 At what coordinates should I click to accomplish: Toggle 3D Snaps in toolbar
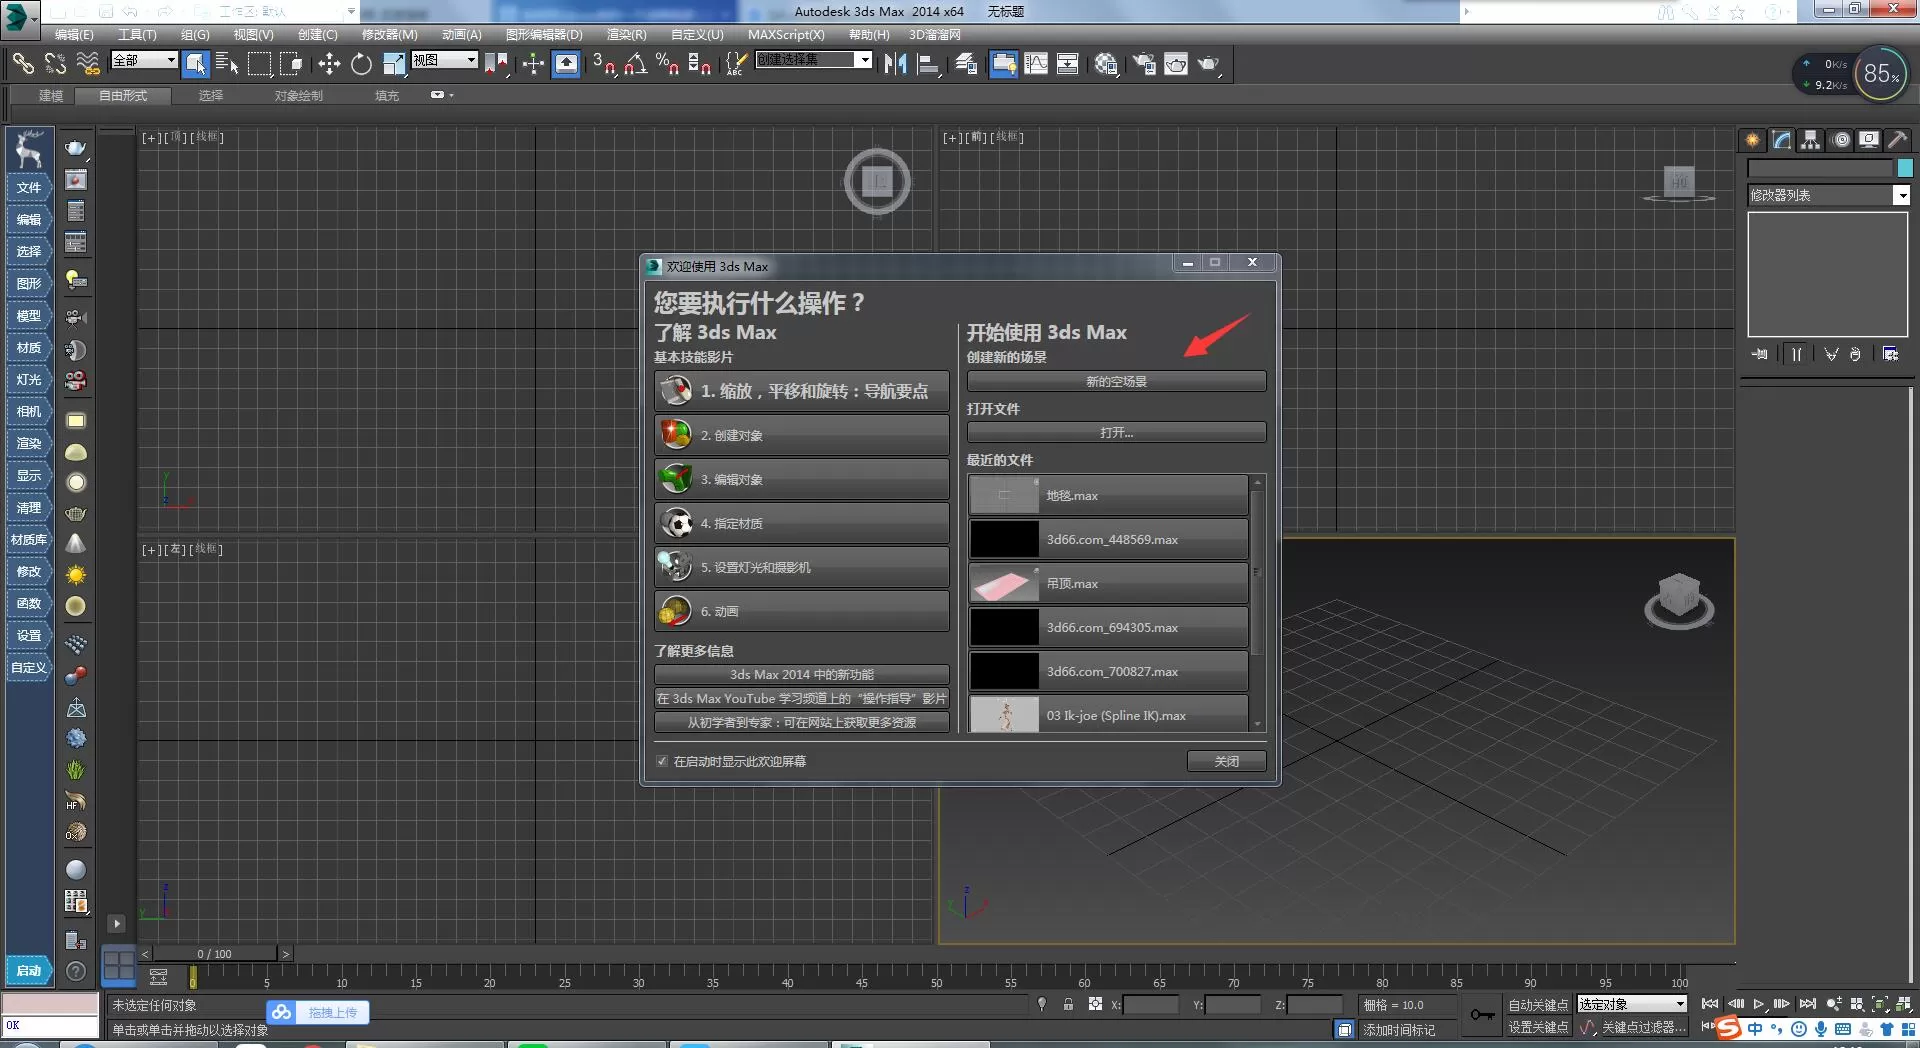point(604,64)
